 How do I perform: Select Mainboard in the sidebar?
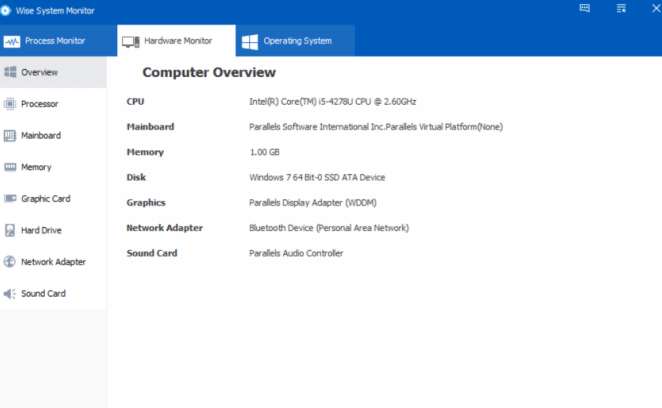click(x=53, y=136)
